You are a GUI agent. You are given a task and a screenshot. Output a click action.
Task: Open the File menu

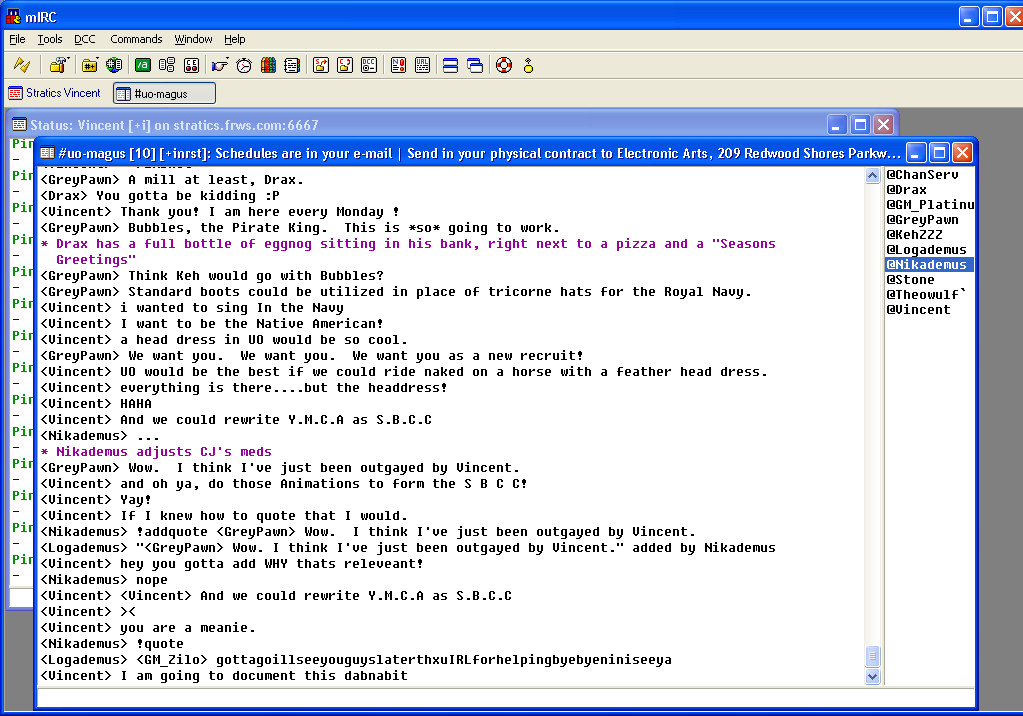click(x=17, y=39)
